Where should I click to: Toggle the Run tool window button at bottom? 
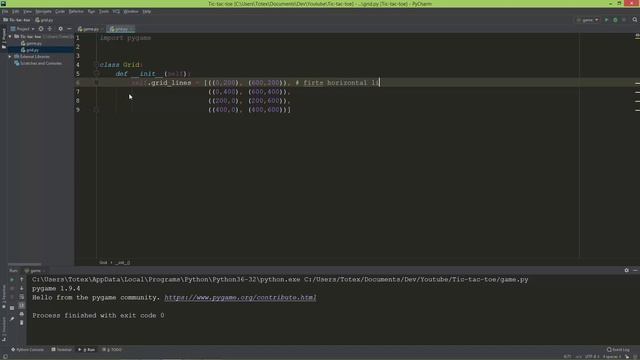(87, 350)
